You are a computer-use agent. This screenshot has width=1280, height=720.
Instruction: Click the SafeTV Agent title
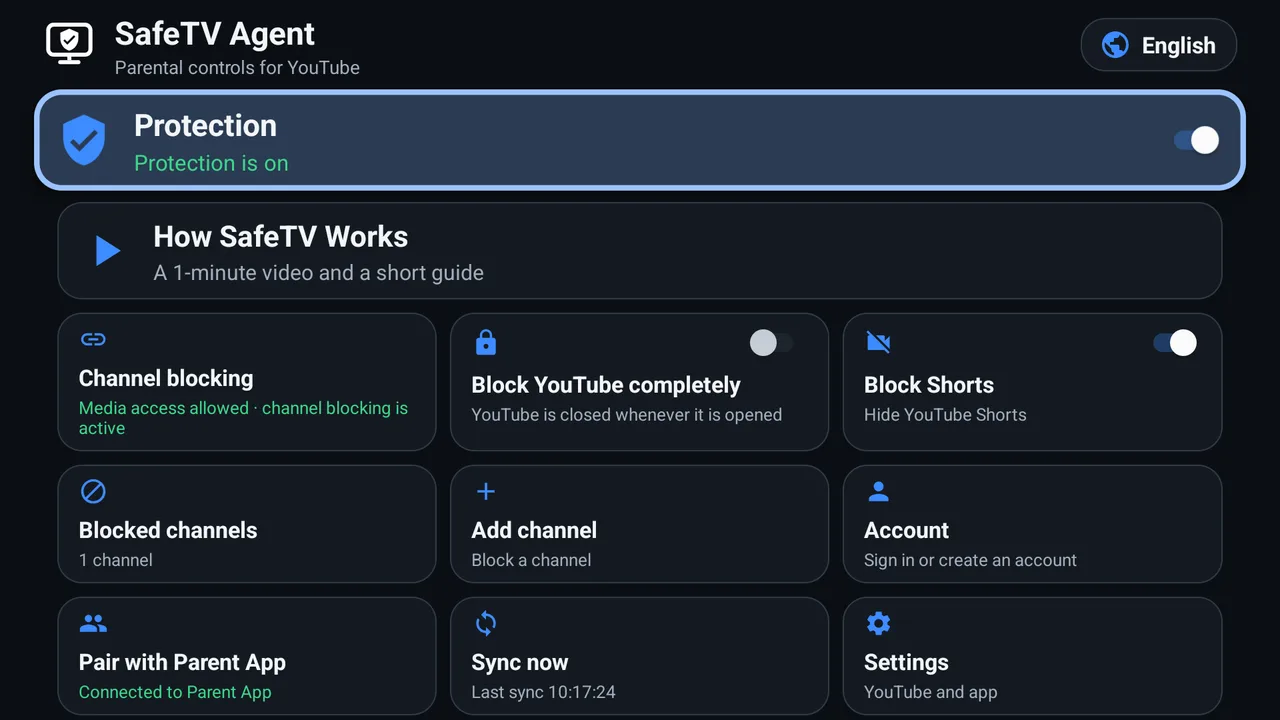215,34
